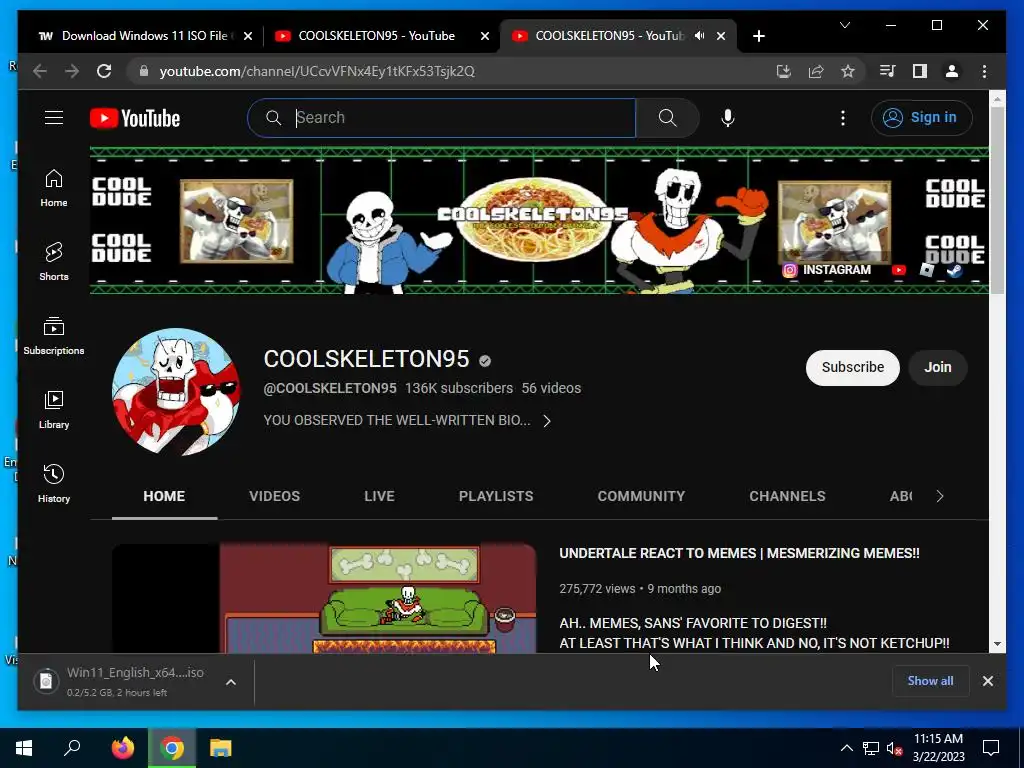This screenshot has height=768, width=1024.
Task: Open File Explorer from the taskbar
Action: (221, 748)
